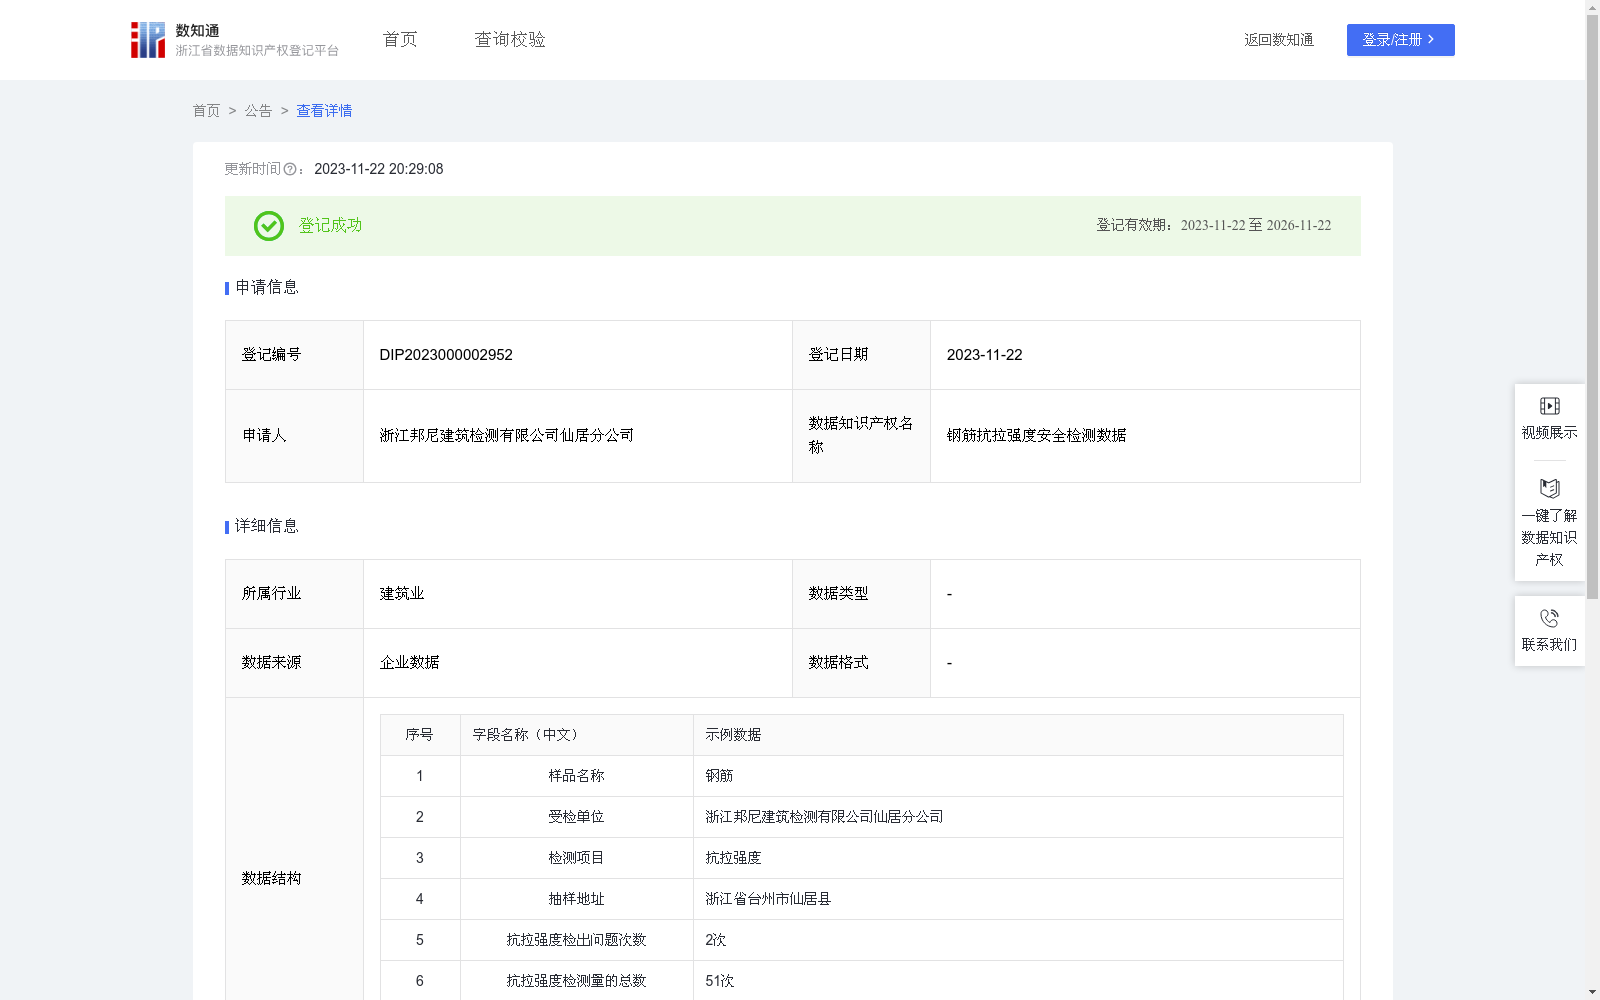Click the 申请信息 section heading

pos(267,288)
